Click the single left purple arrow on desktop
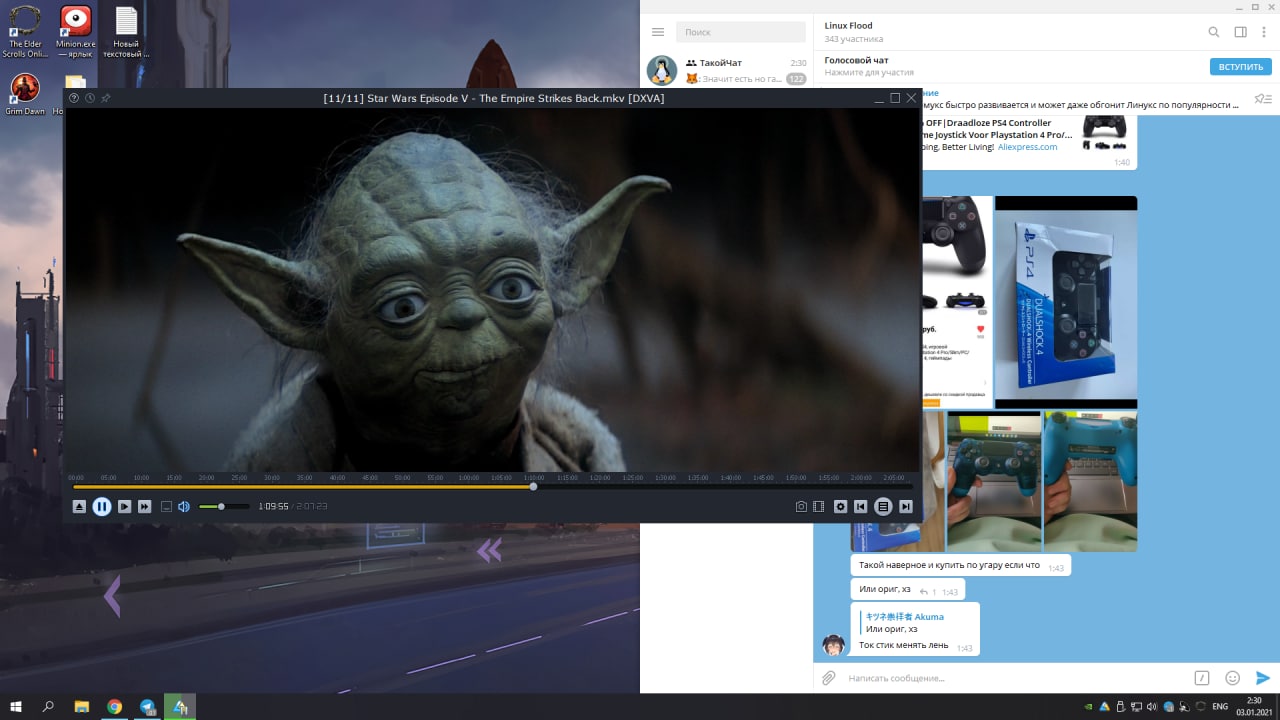The image size is (1280, 720). pyautogui.click(x=112, y=596)
